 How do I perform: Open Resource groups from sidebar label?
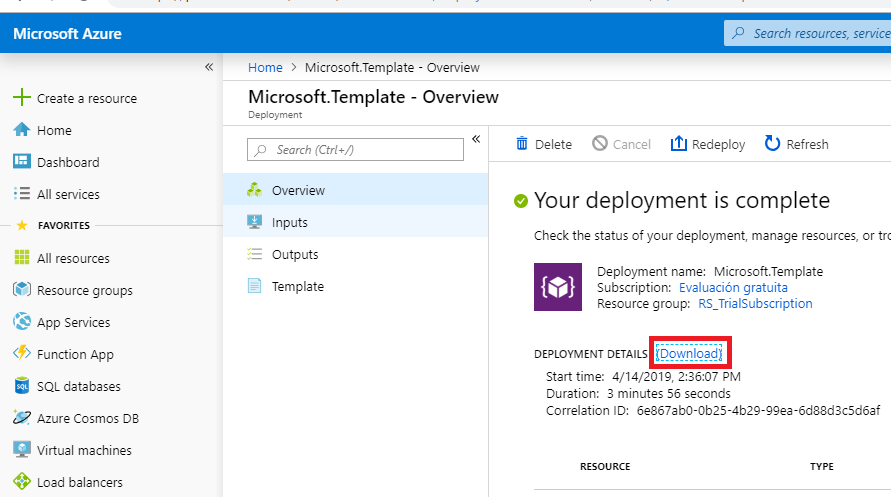pos(85,290)
